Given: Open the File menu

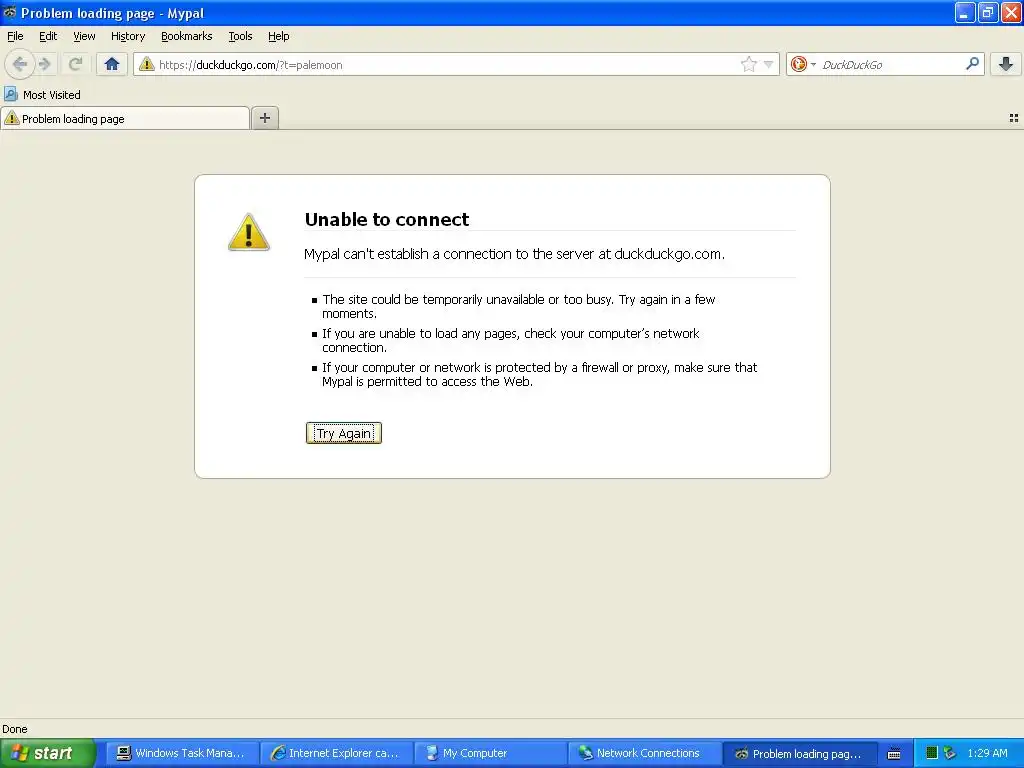Looking at the screenshot, I should tap(15, 37).
